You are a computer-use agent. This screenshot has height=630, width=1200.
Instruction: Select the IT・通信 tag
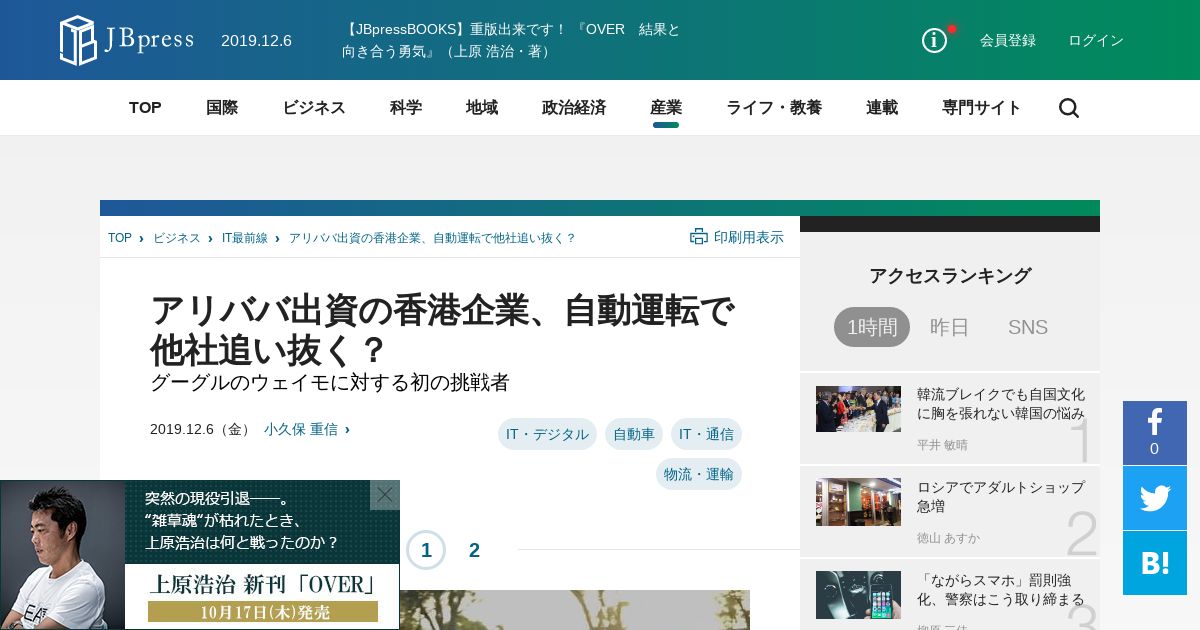click(x=706, y=434)
